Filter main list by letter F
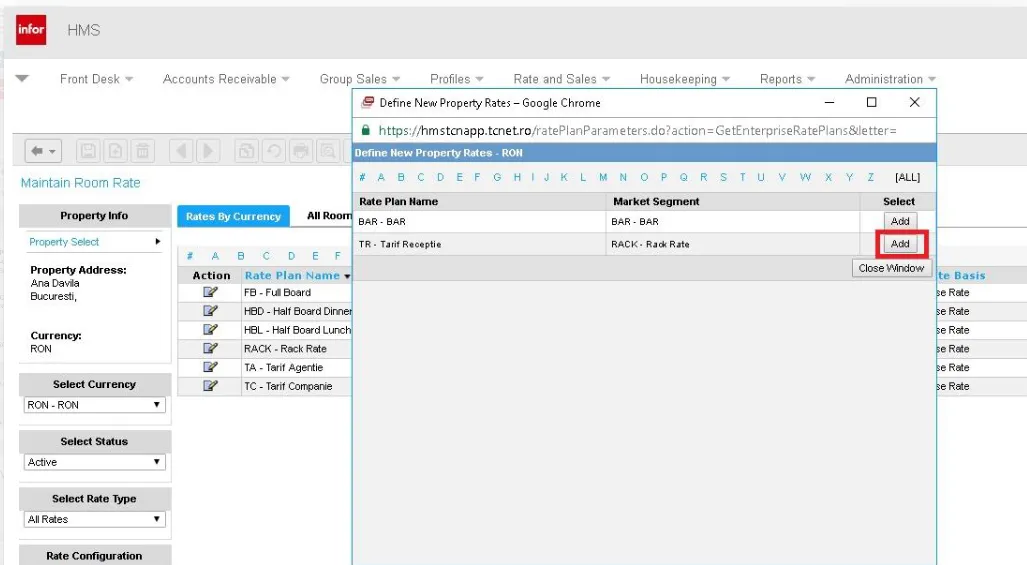Image resolution: width=1027 pixels, height=565 pixels. pyautogui.click(x=337, y=256)
